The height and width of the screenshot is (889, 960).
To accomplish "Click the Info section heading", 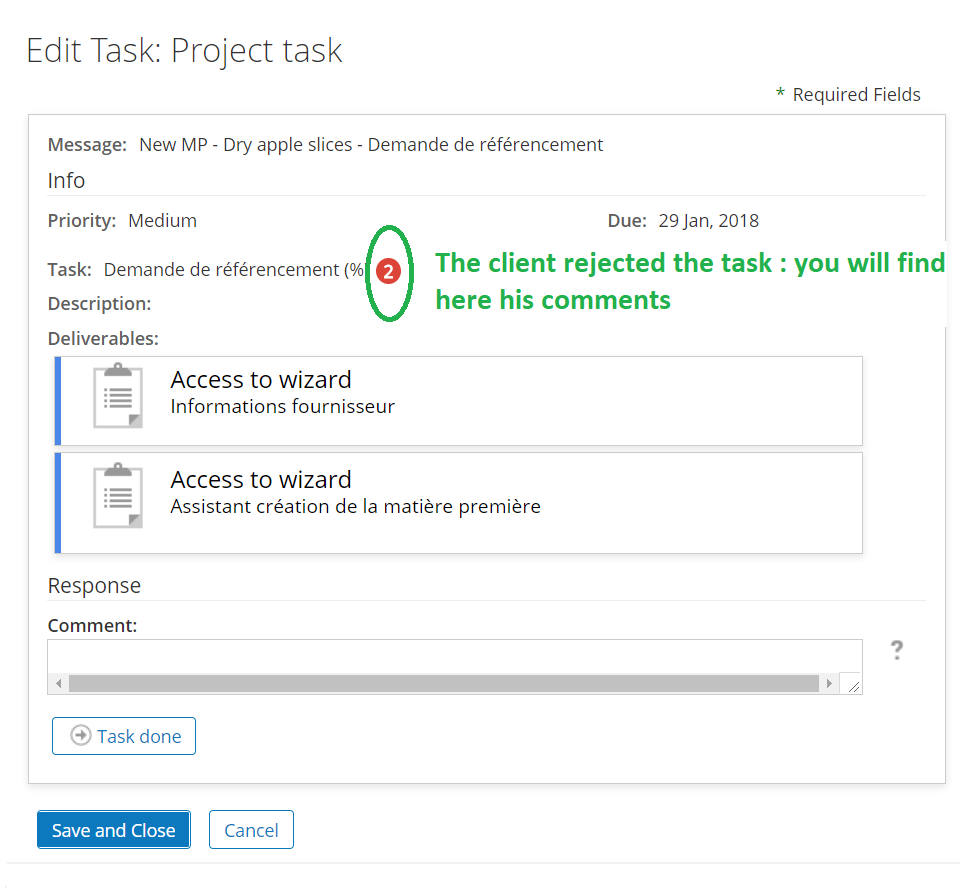I will [66, 181].
